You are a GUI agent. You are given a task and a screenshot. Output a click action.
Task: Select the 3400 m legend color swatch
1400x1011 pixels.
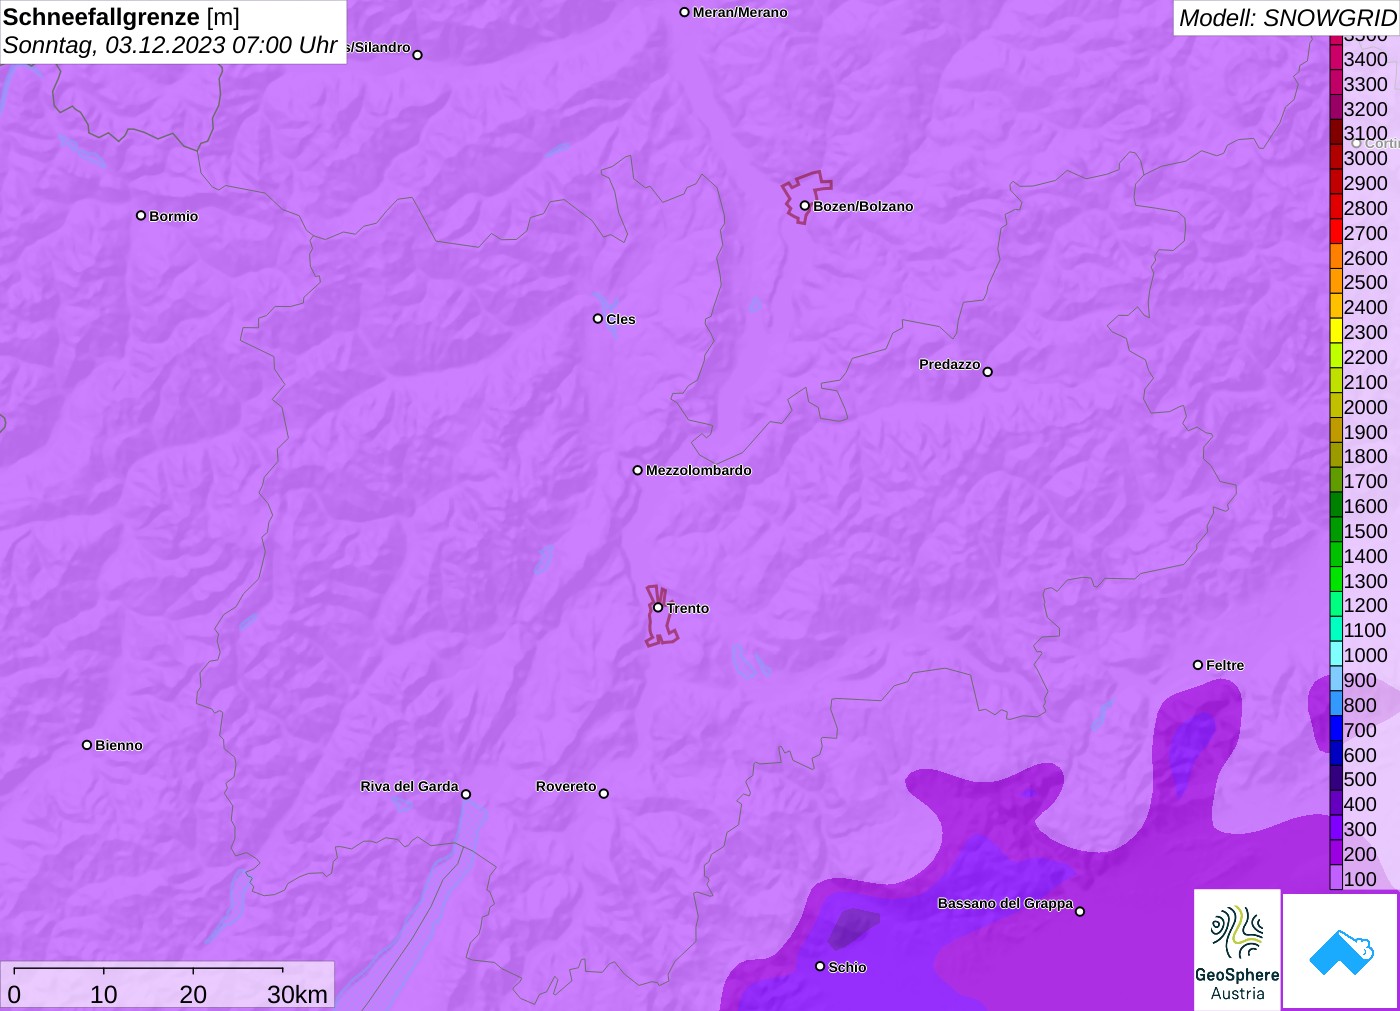(x=1336, y=59)
